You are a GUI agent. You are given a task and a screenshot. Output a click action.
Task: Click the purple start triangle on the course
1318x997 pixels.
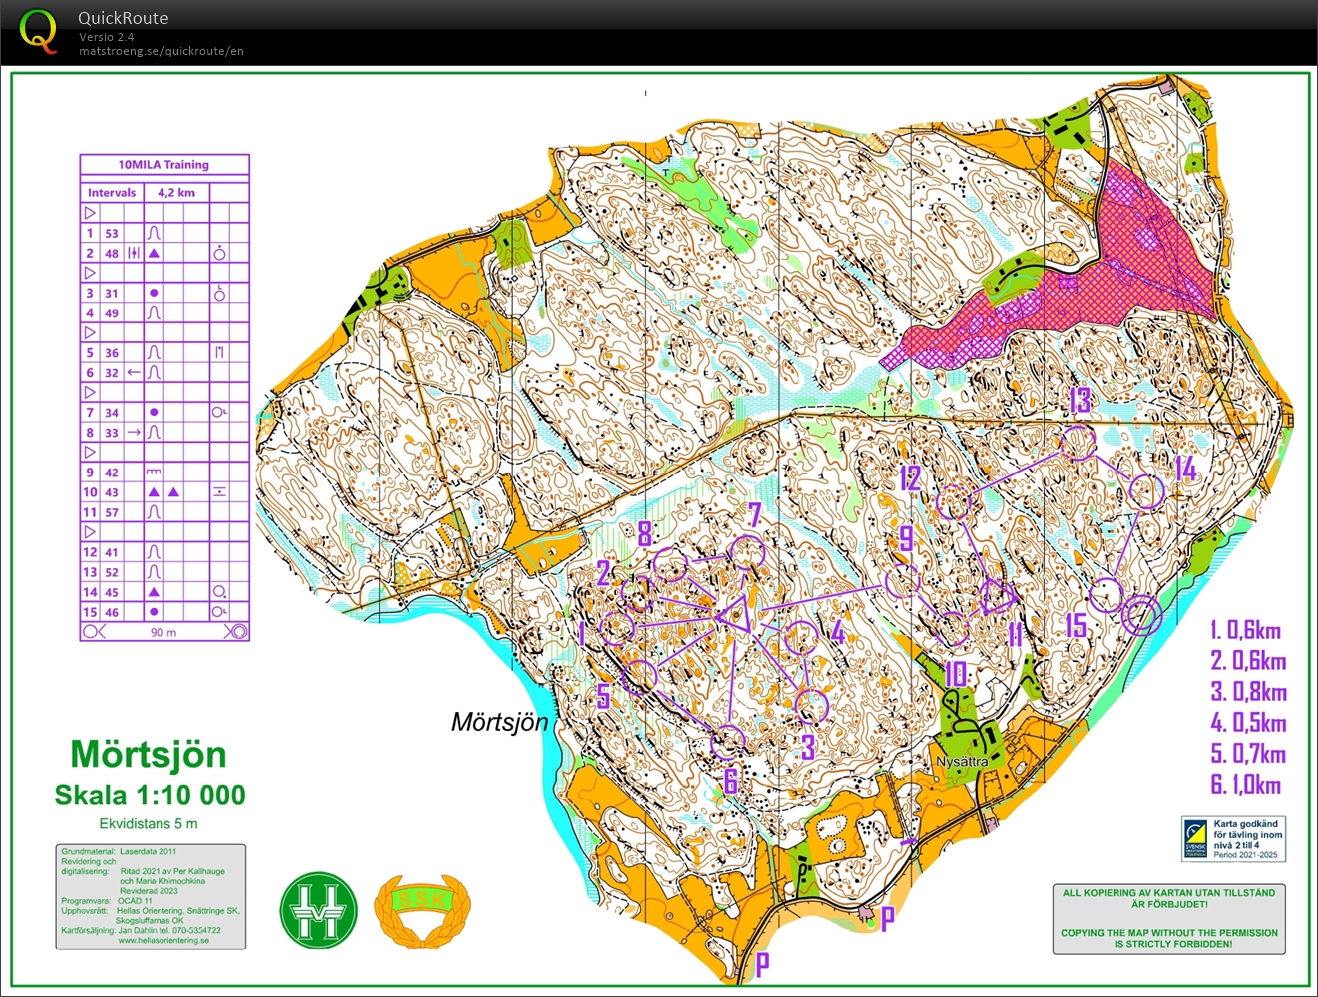point(734,616)
